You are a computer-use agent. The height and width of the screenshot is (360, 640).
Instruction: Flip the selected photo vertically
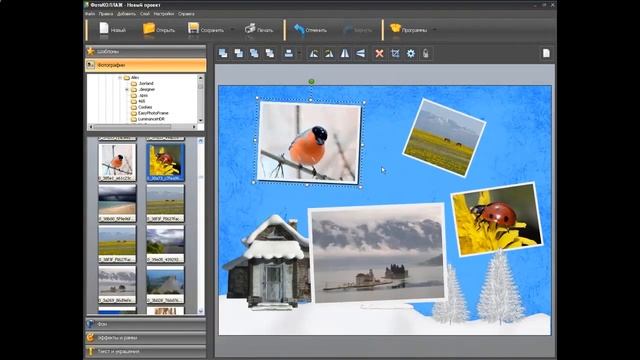tap(360, 53)
